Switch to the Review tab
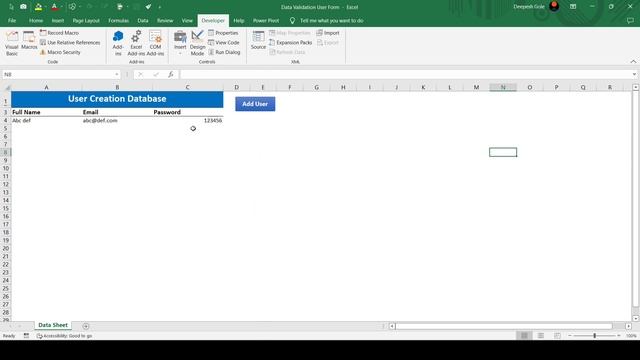 point(165,20)
